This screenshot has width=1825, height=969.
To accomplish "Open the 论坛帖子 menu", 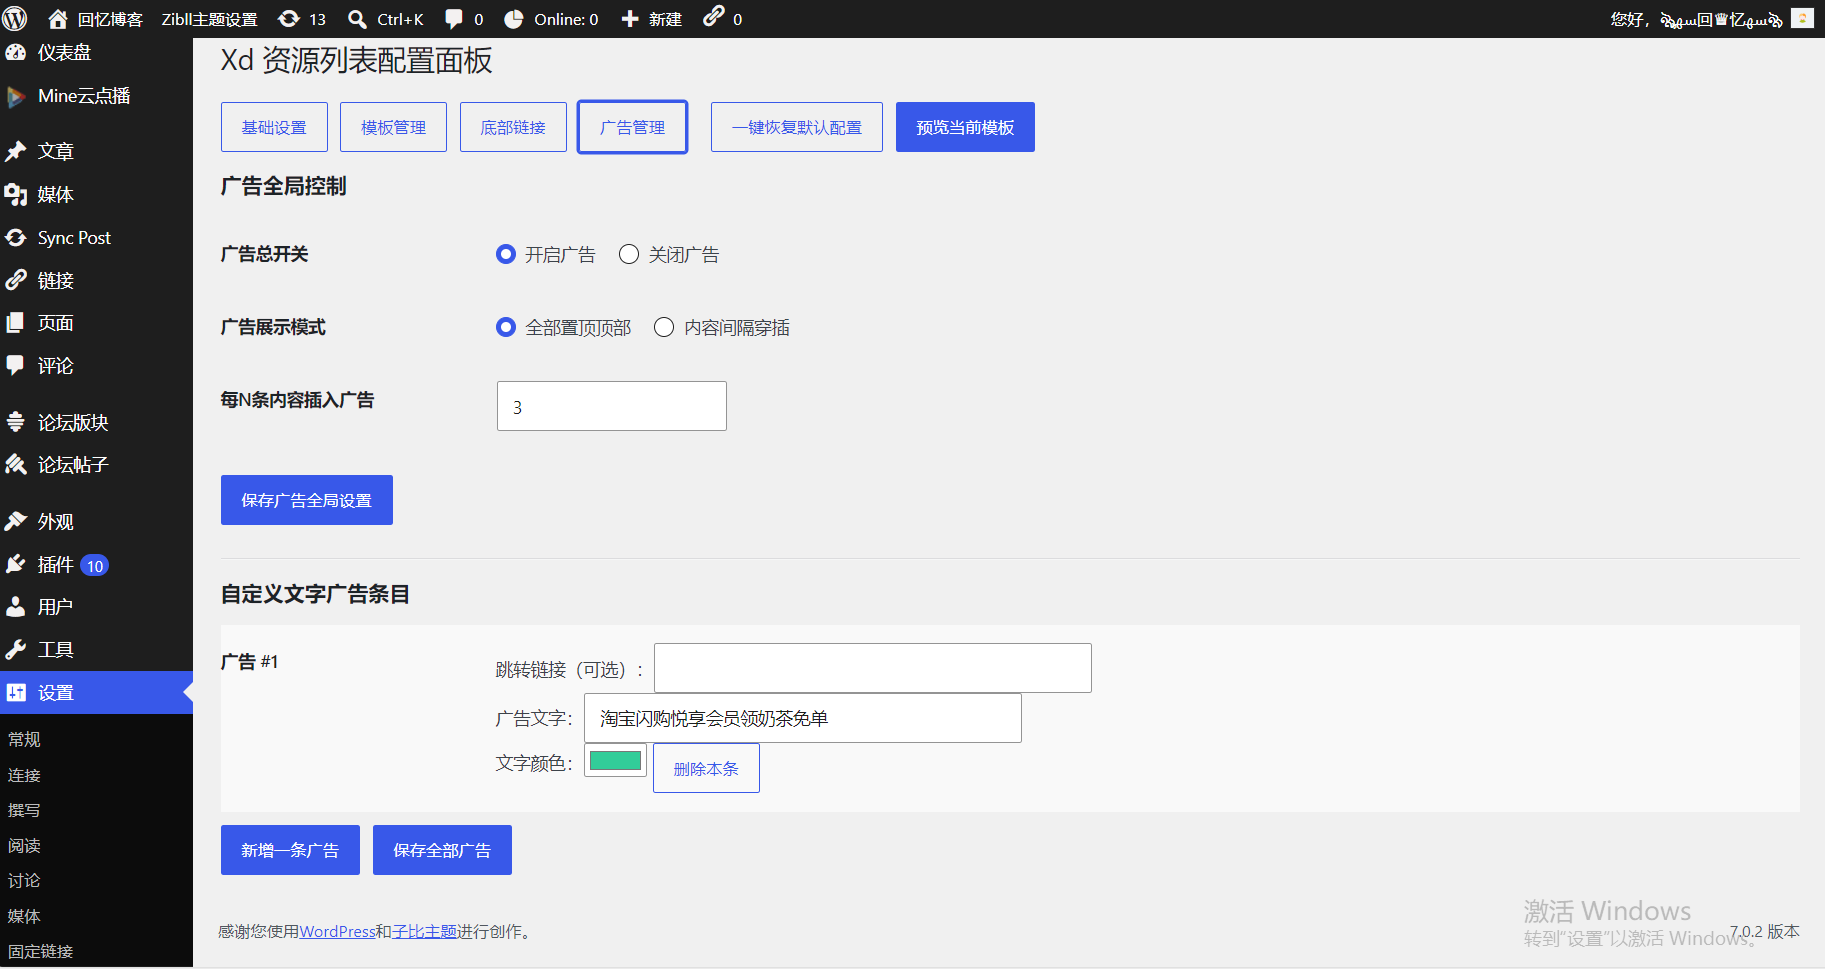I will [96, 465].
